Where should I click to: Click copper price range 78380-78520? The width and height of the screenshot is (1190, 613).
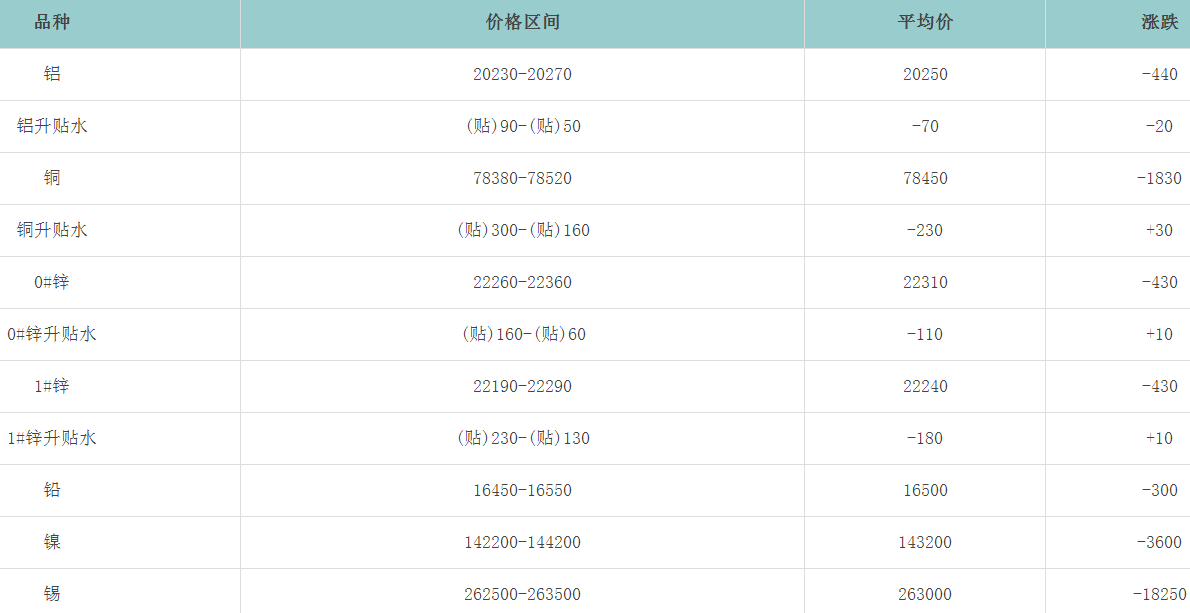pyautogui.click(x=522, y=178)
